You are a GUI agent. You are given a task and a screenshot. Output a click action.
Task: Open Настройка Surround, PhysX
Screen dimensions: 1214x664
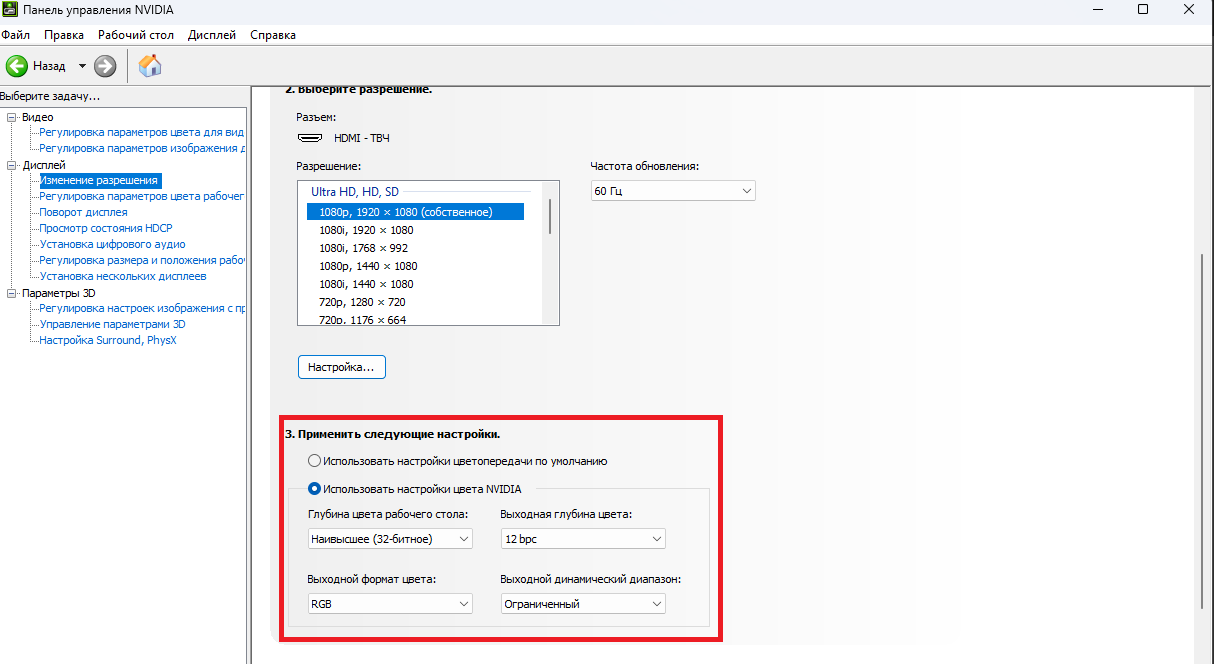pyautogui.click(x=108, y=340)
